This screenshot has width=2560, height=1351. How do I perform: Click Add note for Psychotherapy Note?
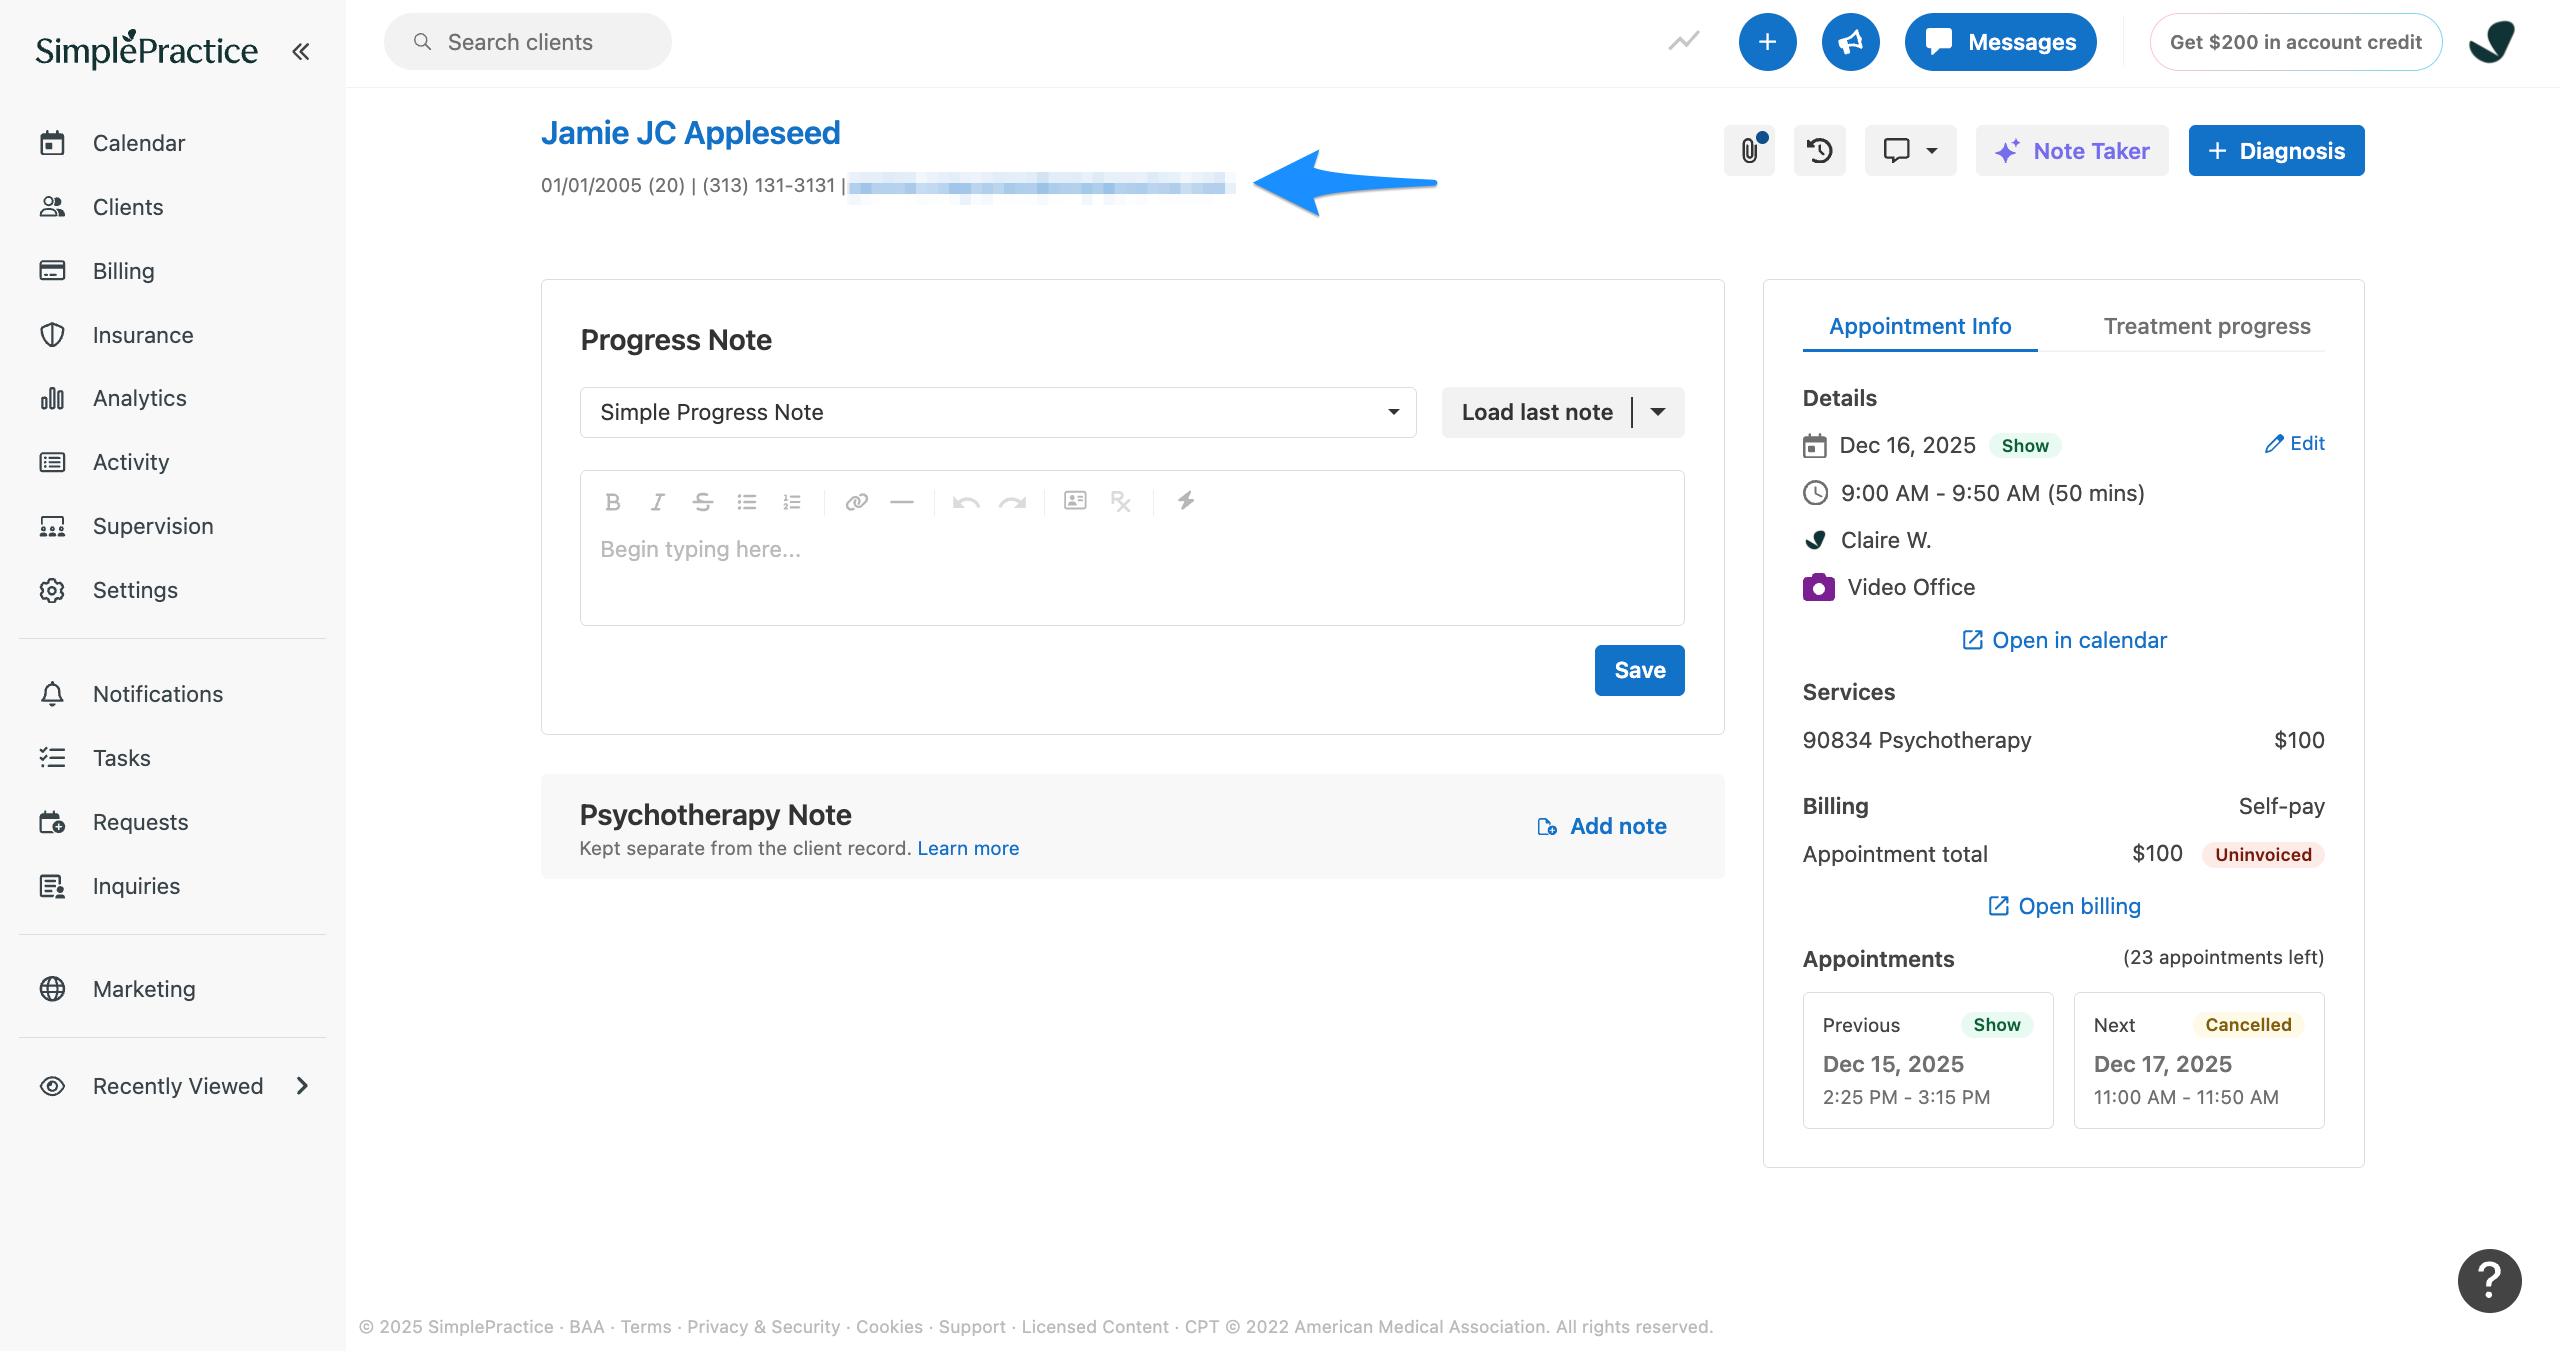coord(1602,826)
